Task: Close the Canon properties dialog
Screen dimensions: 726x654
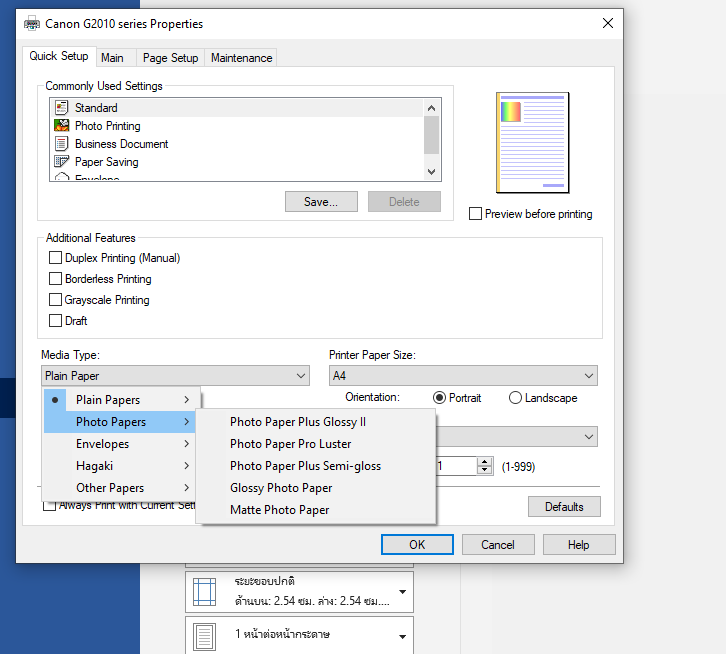Action: [x=608, y=23]
